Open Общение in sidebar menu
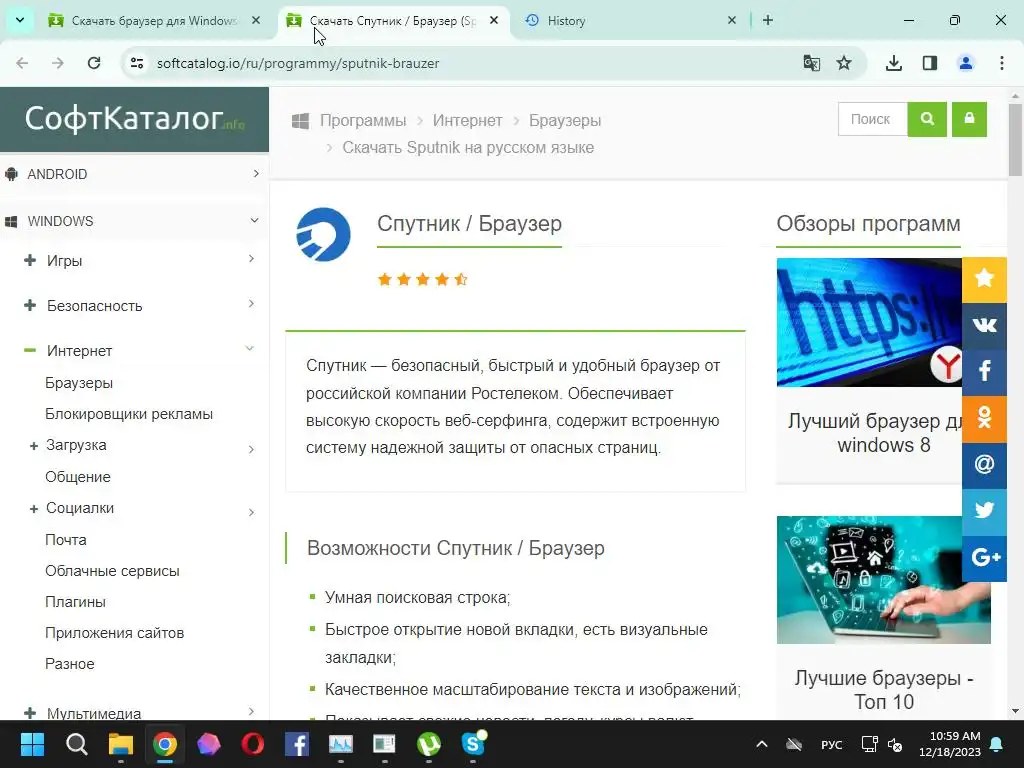The height and width of the screenshot is (768, 1024). pos(78,477)
